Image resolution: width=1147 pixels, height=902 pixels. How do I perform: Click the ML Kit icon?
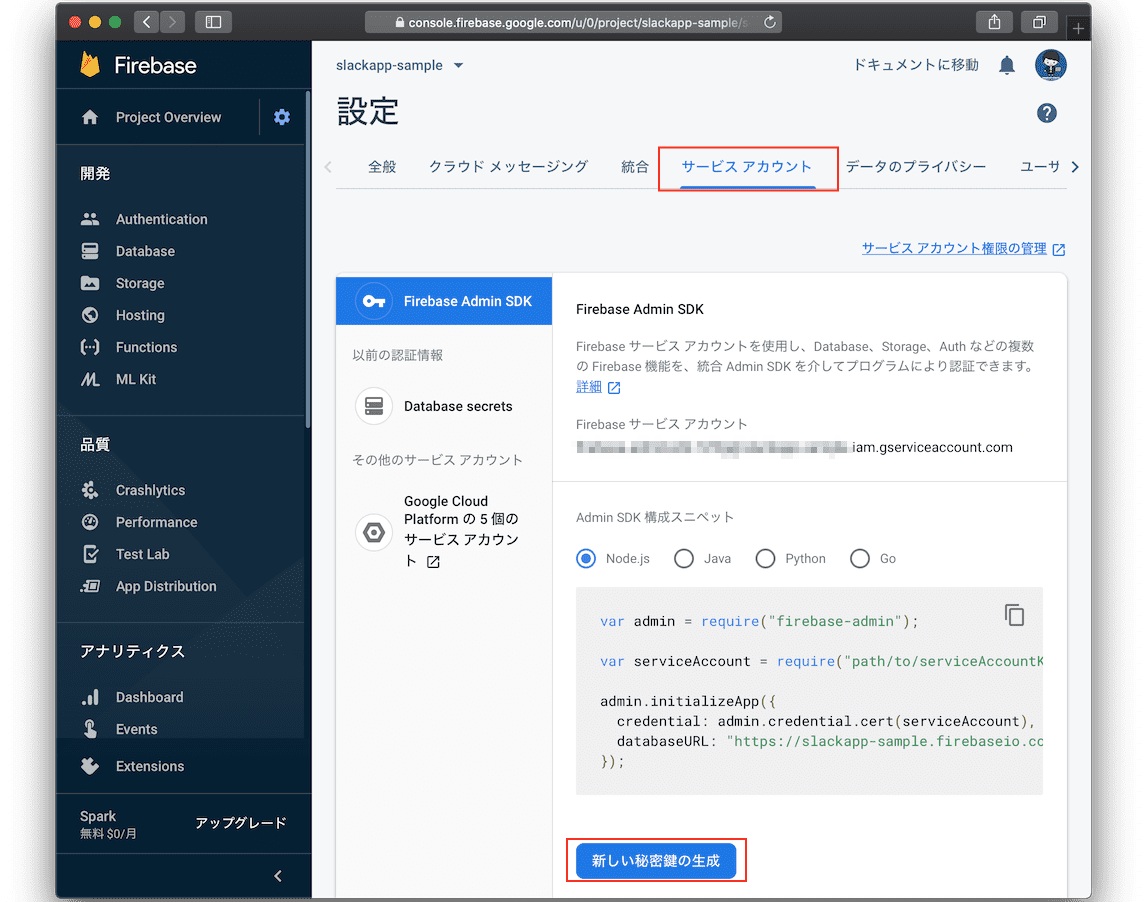[90, 379]
